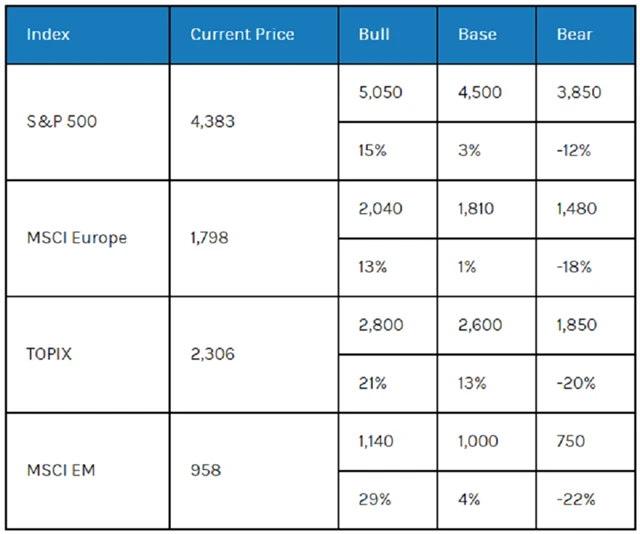Viewport: 640px width, 534px height.
Task: Select the MSCI EM bear percentage -22%
Action: (x=576, y=499)
